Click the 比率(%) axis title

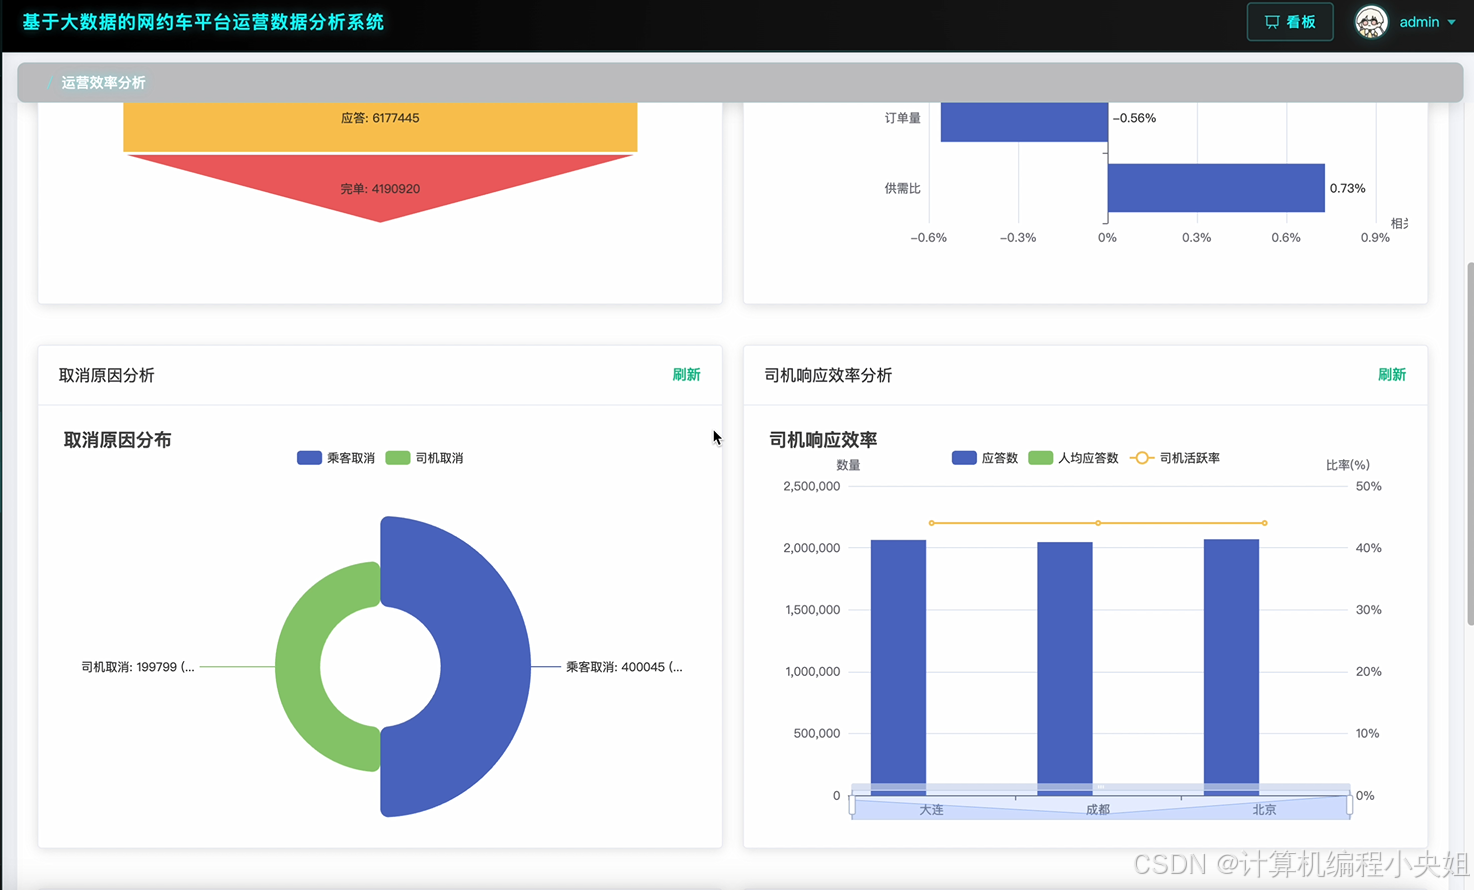tap(1347, 465)
